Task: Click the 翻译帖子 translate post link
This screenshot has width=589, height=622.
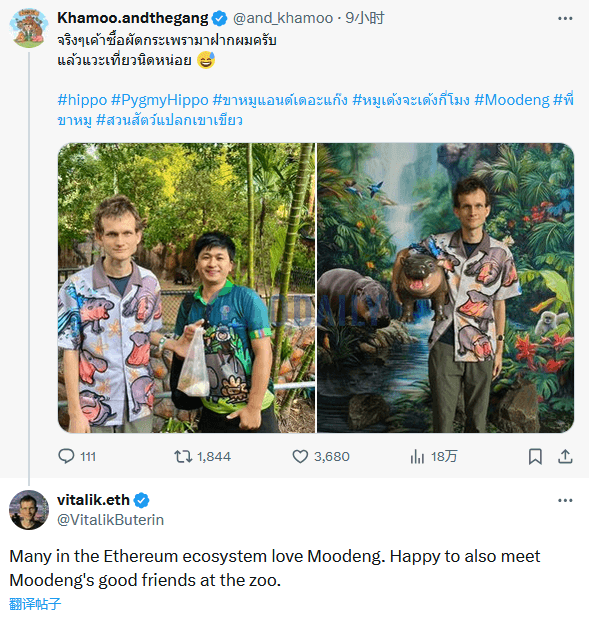Action: click(35, 604)
